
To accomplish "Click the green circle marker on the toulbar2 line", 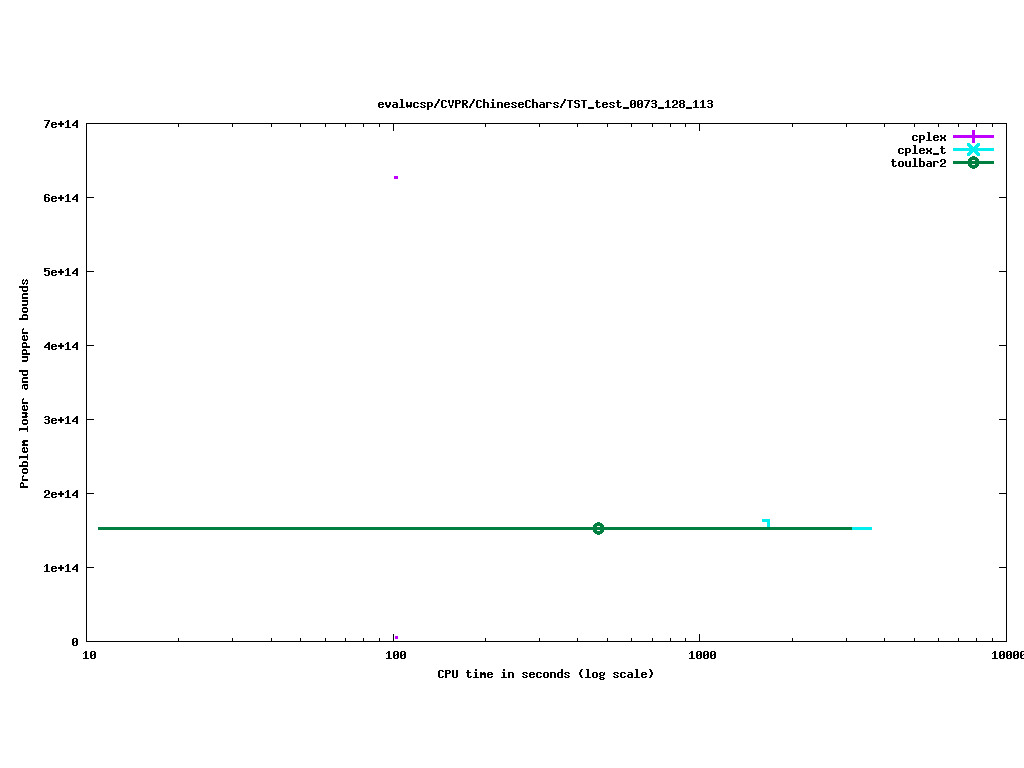I will coord(598,528).
